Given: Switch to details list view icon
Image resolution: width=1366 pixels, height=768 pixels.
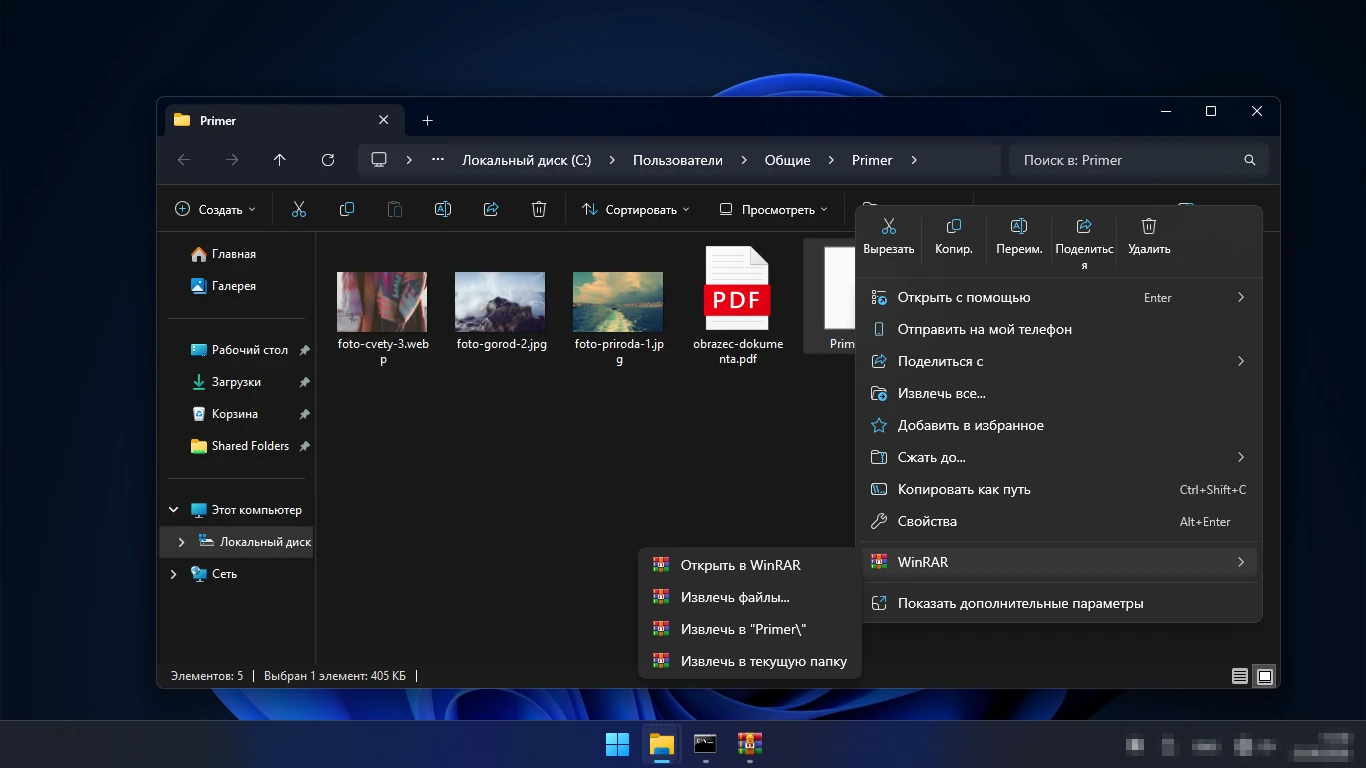Looking at the screenshot, I should [x=1240, y=676].
